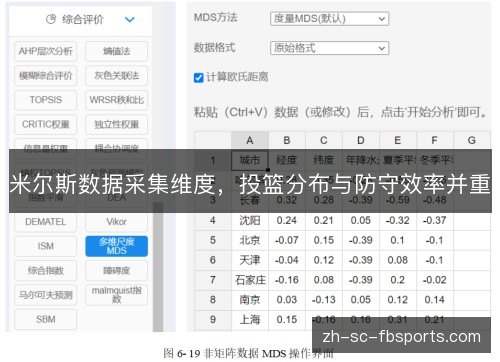Open the SBM method
The height and width of the screenshot is (362, 500).
point(46,319)
